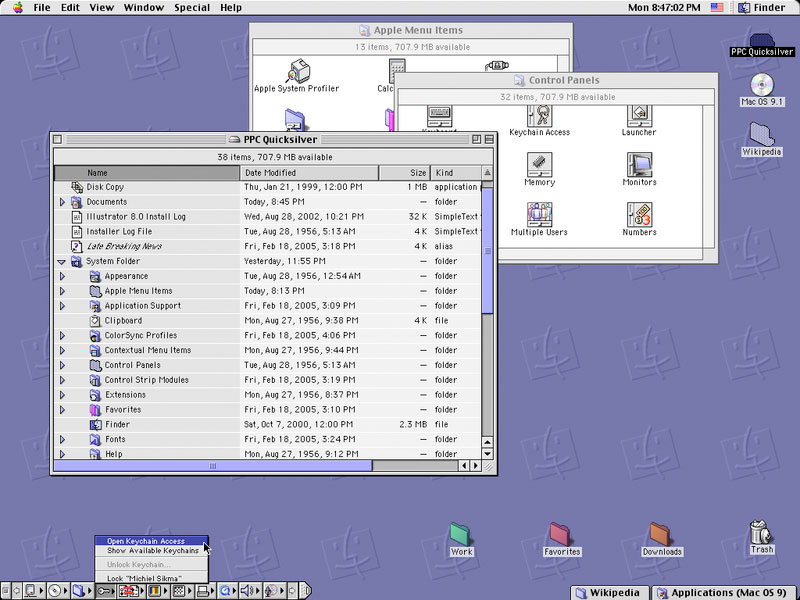Screen dimensions: 800x600
Task: Click the Numbers control panel icon
Action: [639, 214]
